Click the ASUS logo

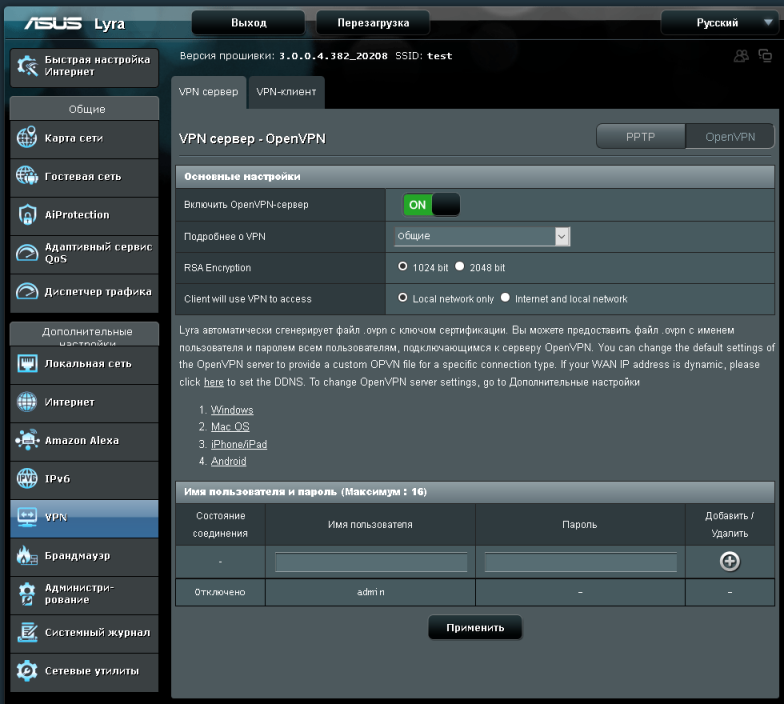[x=53, y=24]
